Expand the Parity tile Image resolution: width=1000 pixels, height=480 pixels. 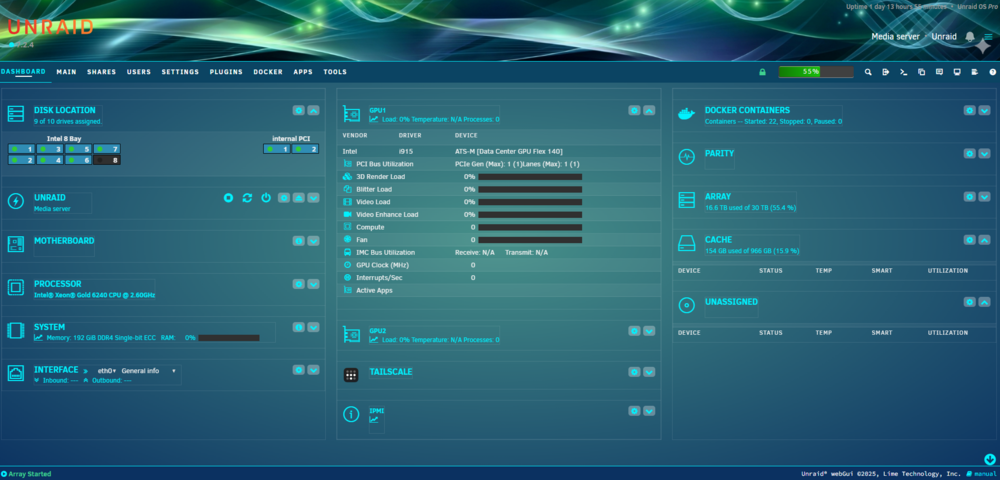pos(984,154)
